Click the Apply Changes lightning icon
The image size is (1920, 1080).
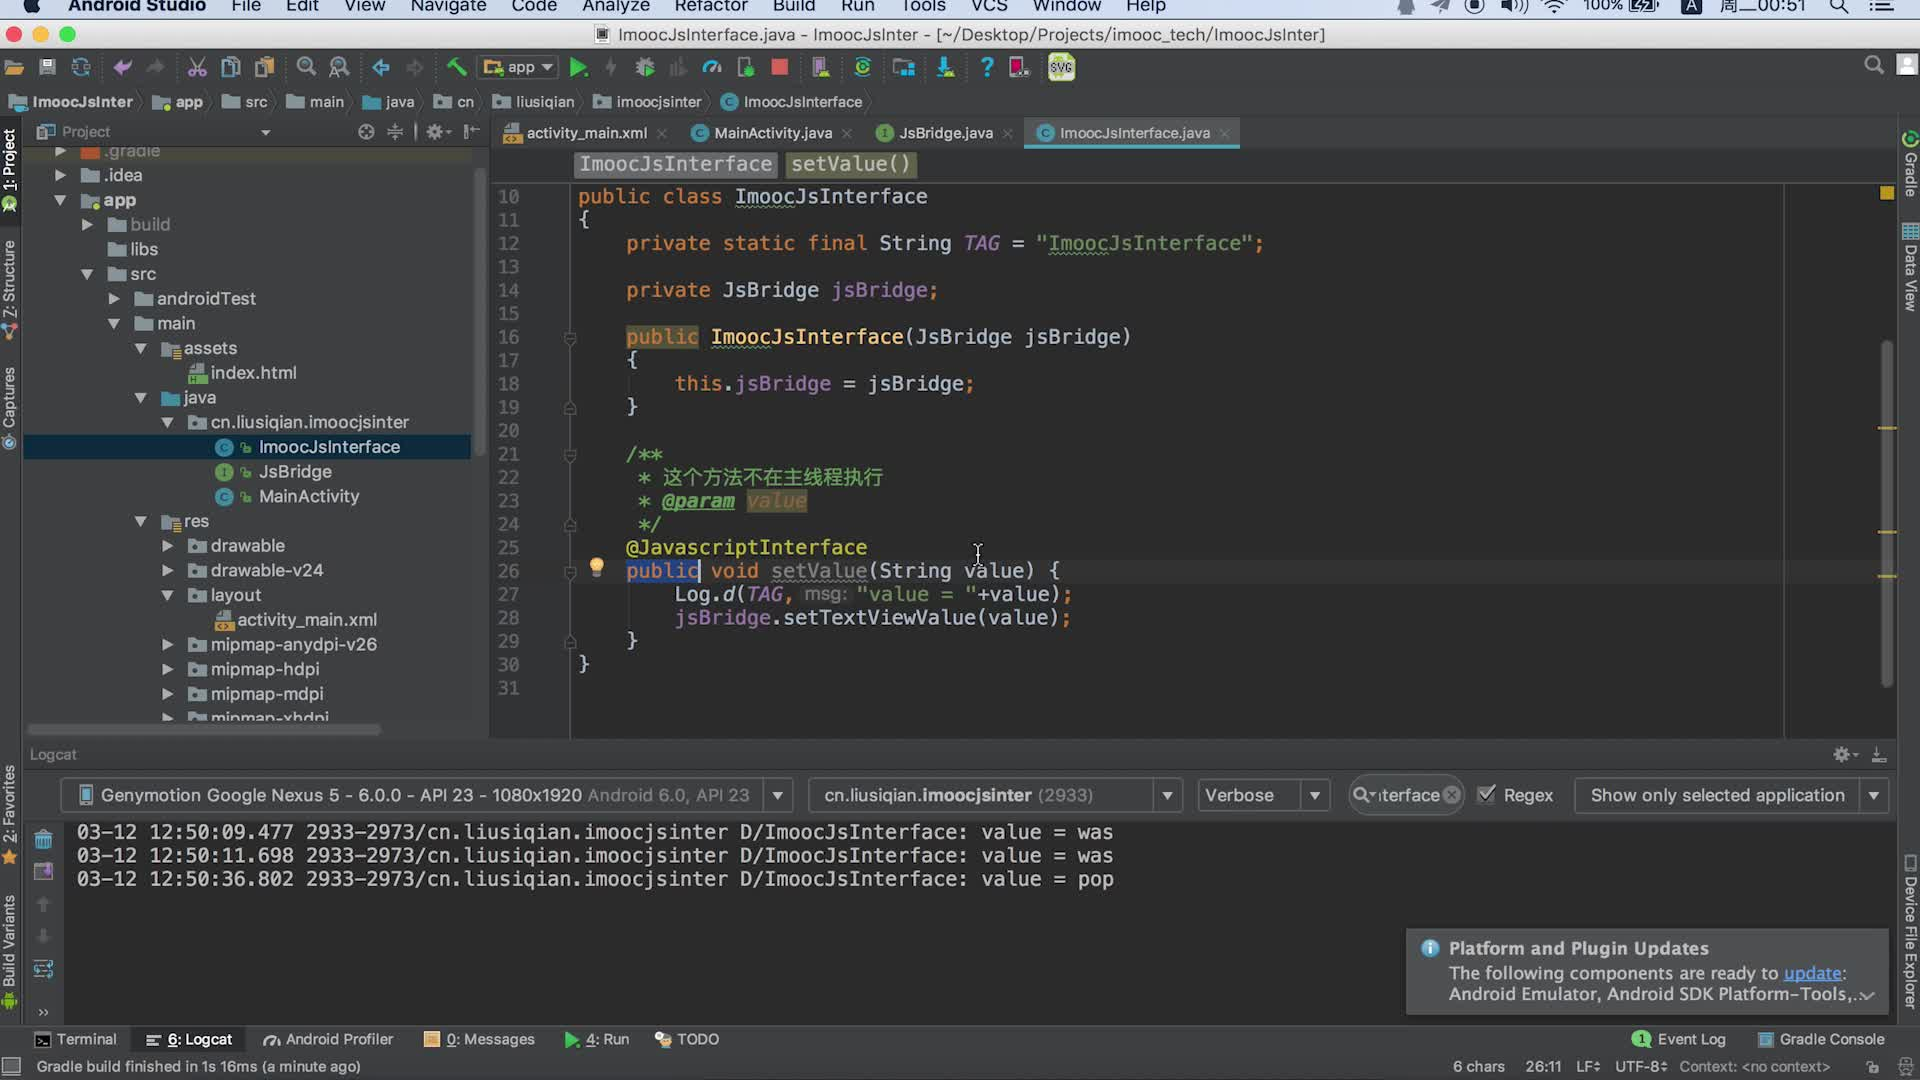(611, 68)
